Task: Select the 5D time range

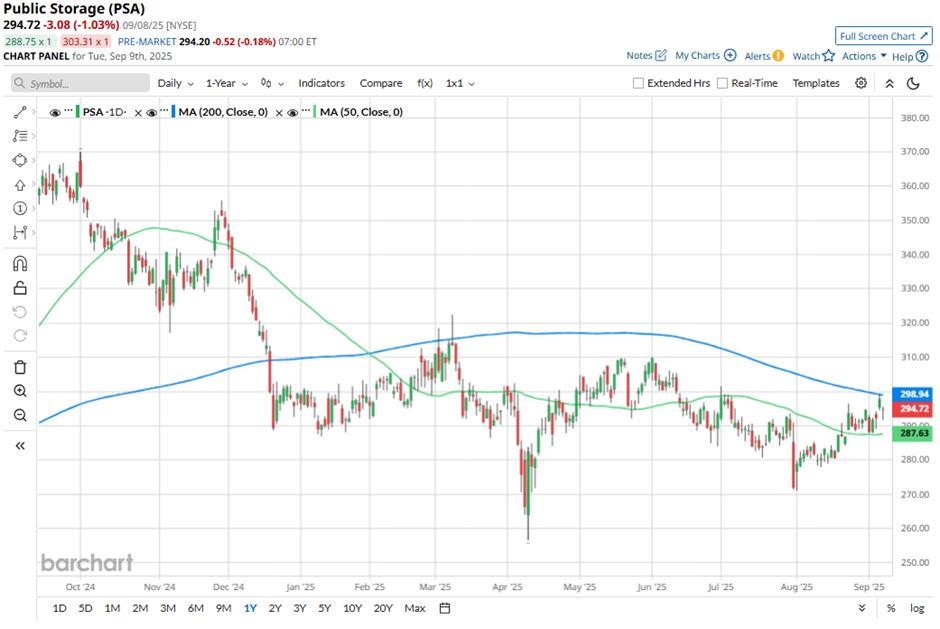Action: click(86, 608)
